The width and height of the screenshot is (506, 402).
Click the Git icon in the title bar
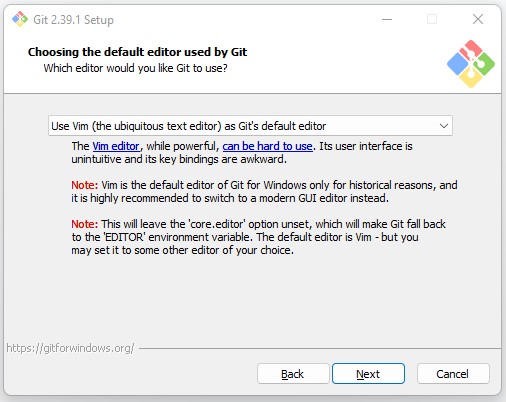pos(20,19)
